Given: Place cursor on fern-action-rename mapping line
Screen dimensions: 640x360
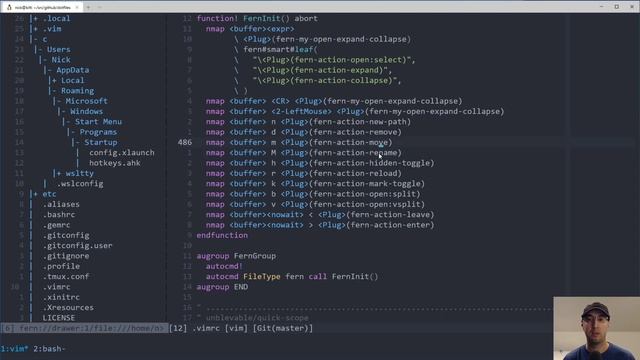Looking at the screenshot, I should click(304, 153).
